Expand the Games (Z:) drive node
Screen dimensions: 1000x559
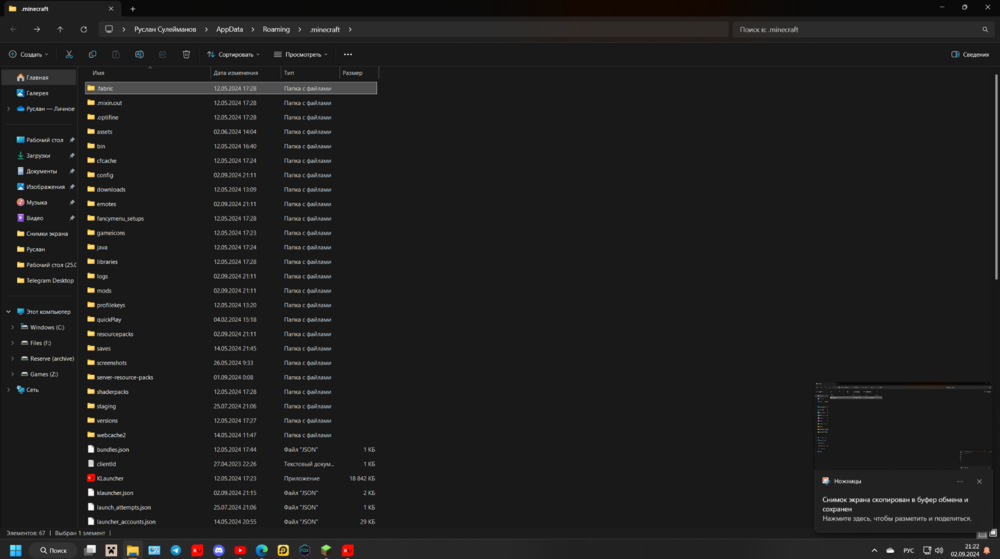pyautogui.click(x=12, y=374)
